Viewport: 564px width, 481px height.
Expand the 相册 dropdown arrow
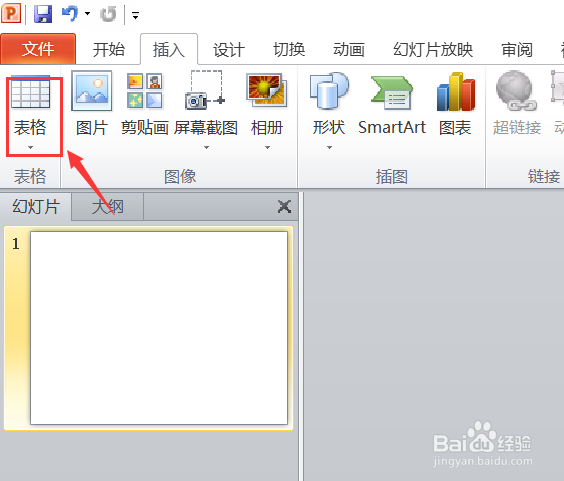(x=267, y=147)
